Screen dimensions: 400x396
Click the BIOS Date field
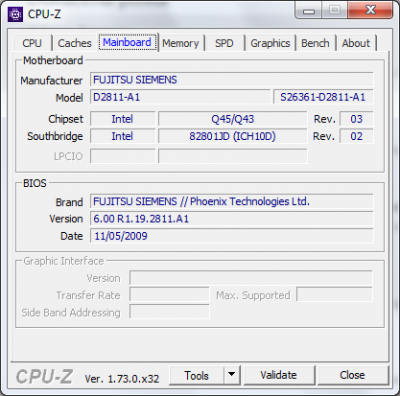[232, 236]
